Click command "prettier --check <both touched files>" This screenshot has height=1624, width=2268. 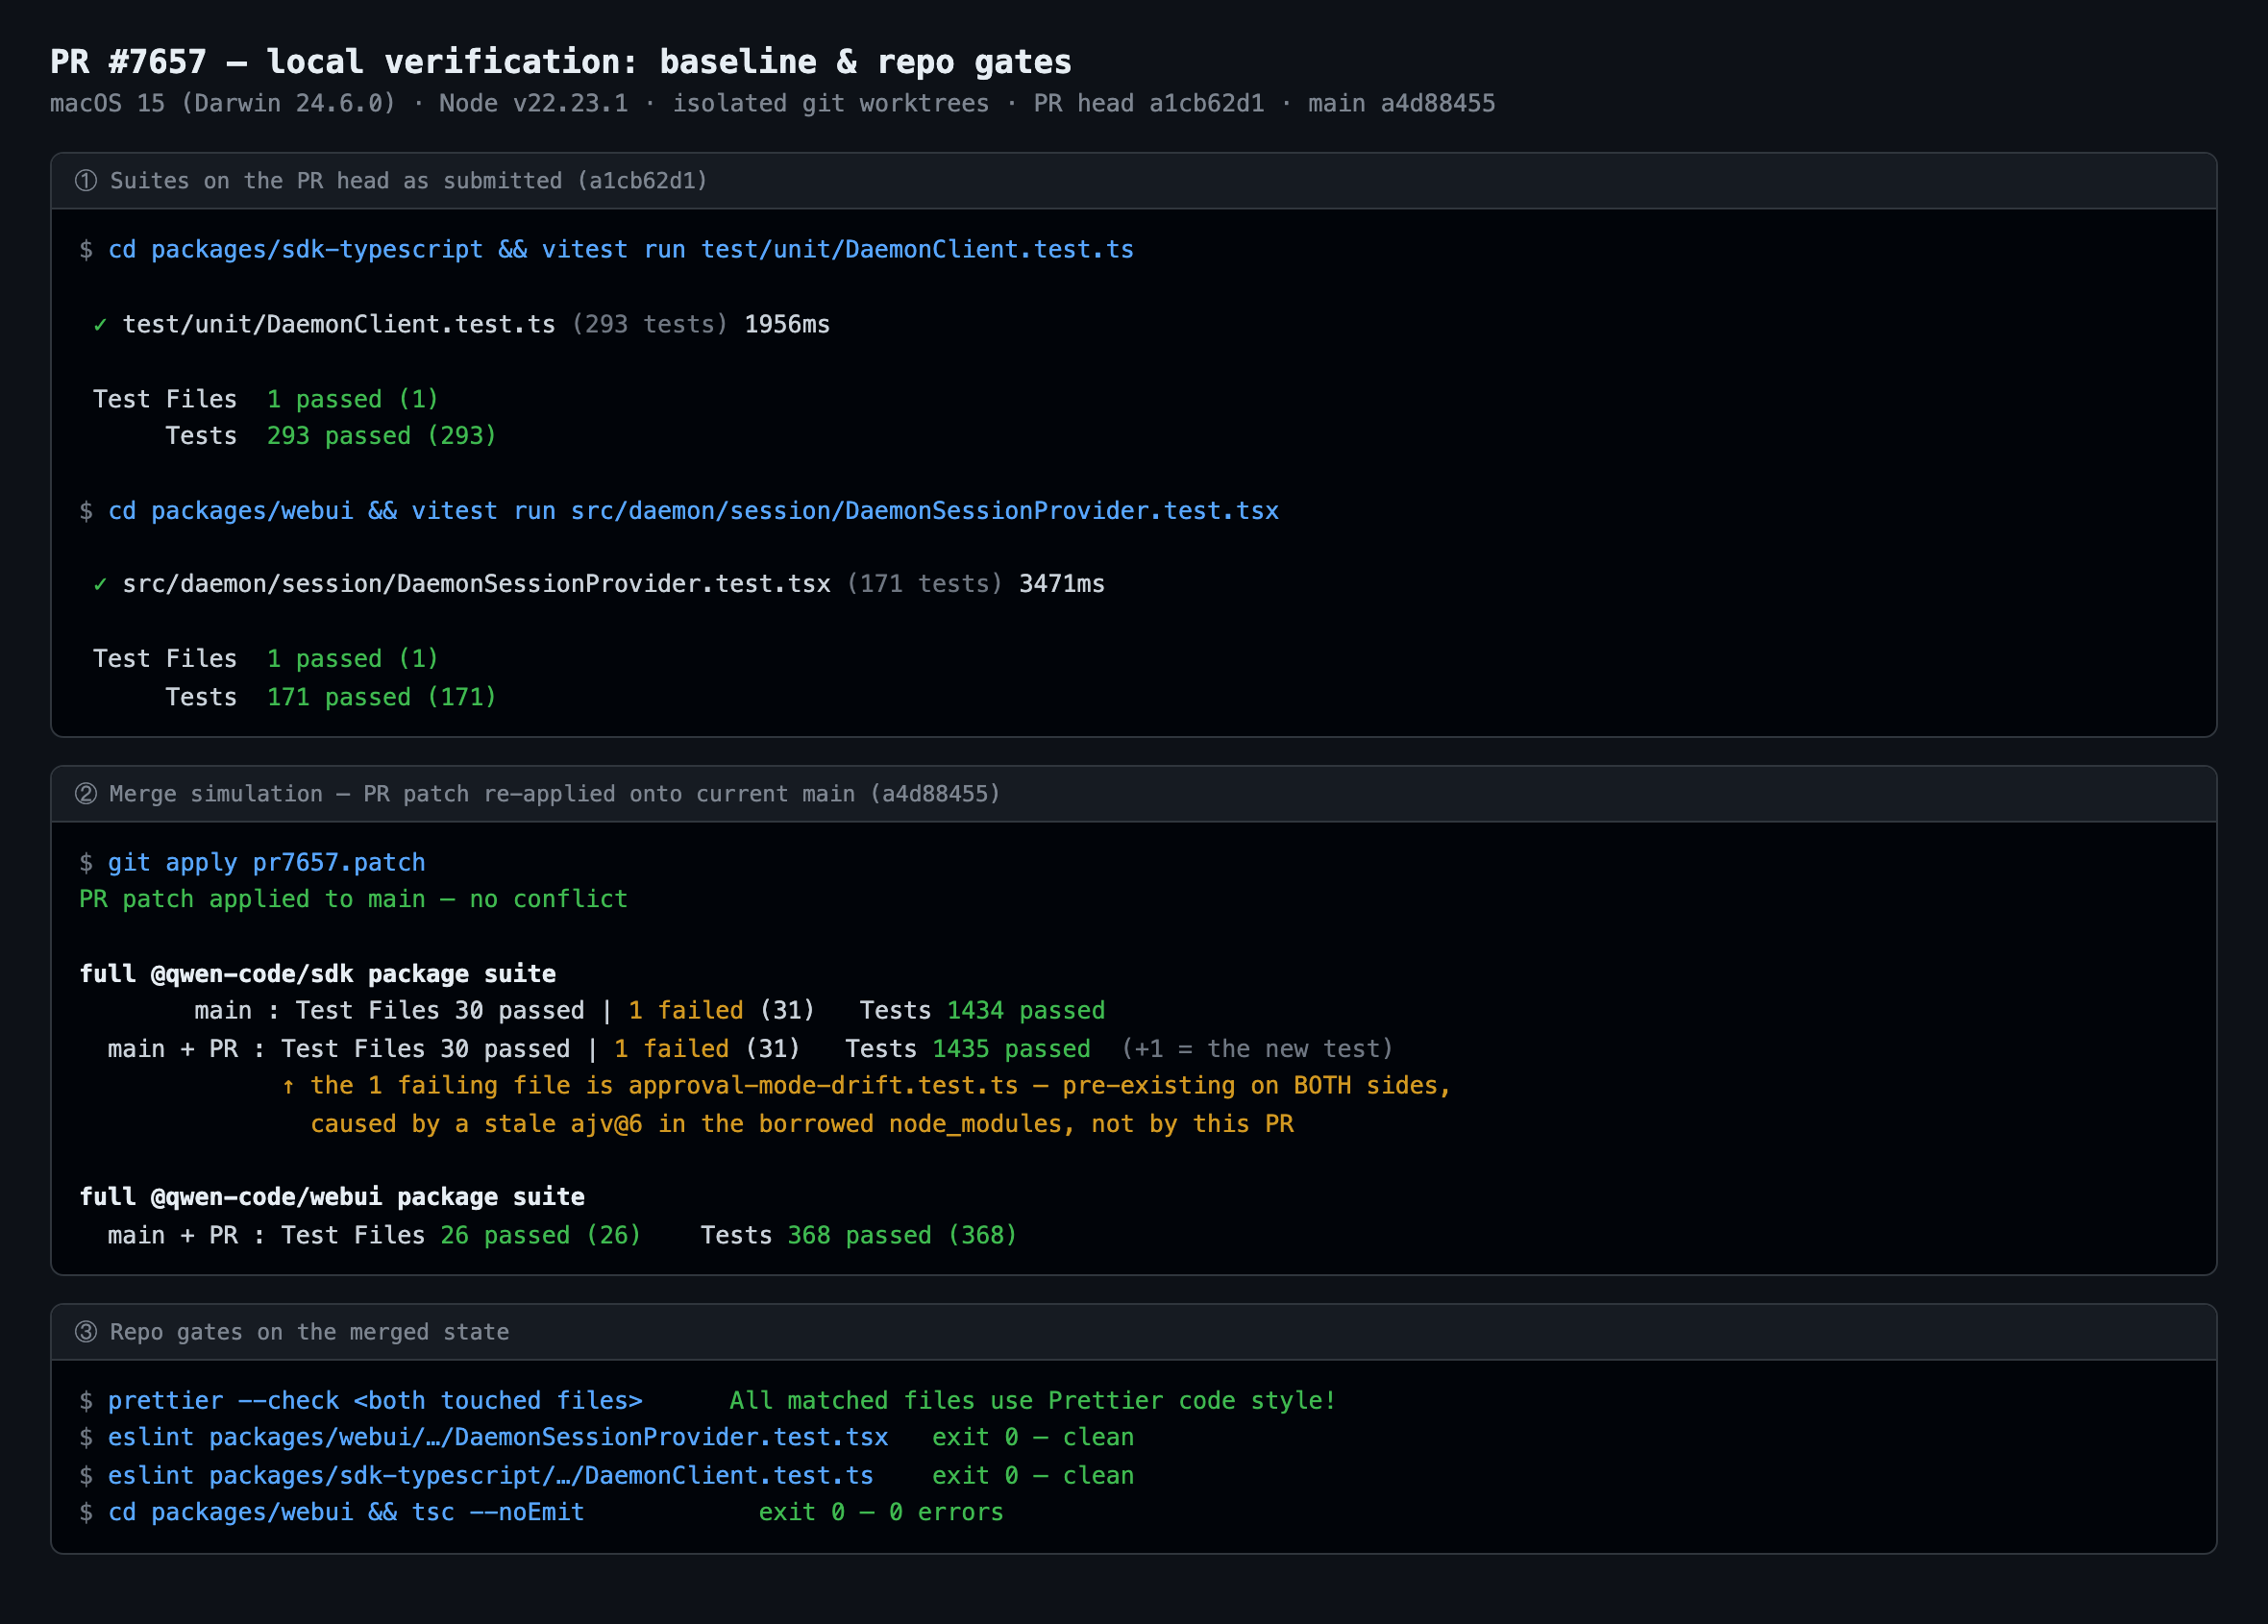click(375, 1401)
